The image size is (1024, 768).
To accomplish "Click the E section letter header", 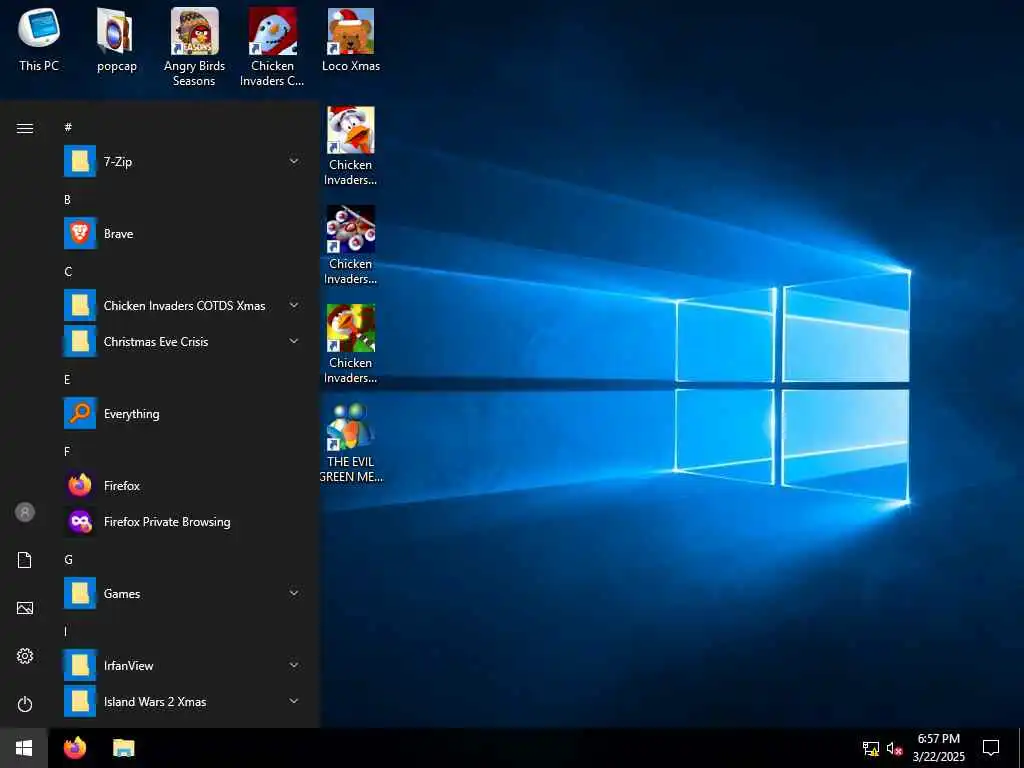I will coord(67,379).
